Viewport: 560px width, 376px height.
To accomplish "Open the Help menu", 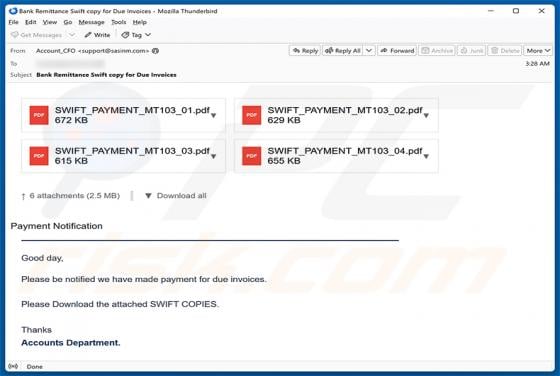I will pos(140,22).
